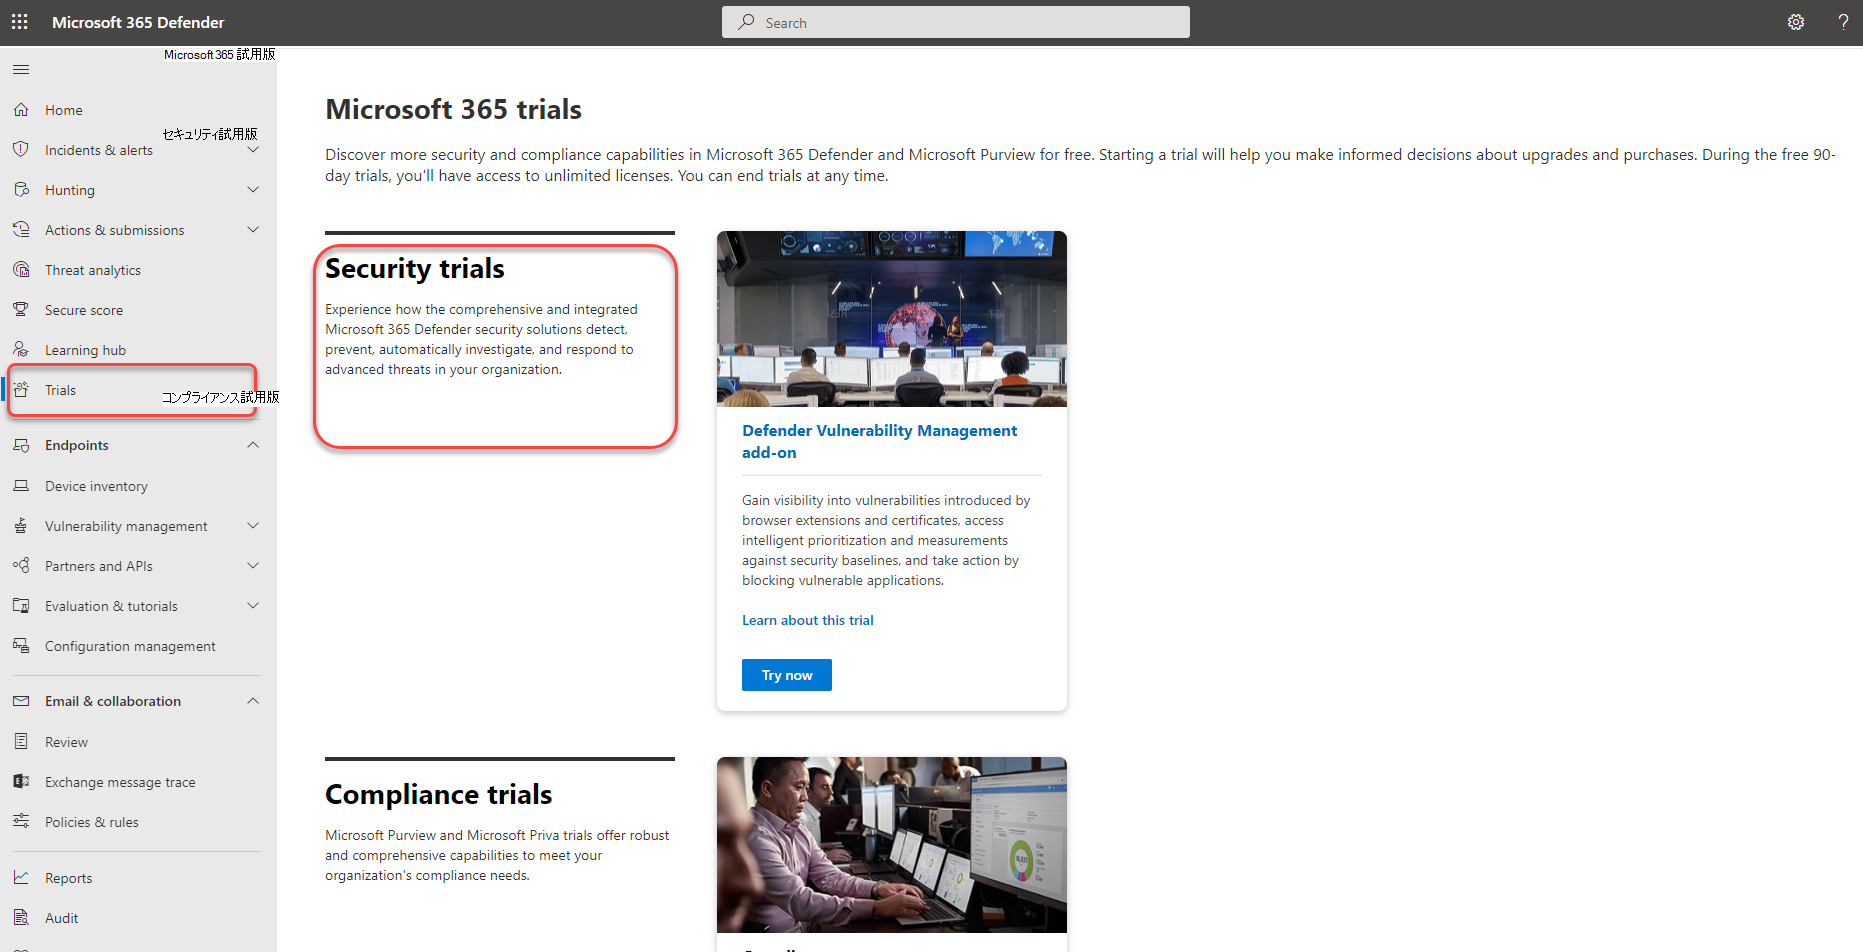
Task: Open Learn about this trial link
Action: click(808, 620)
